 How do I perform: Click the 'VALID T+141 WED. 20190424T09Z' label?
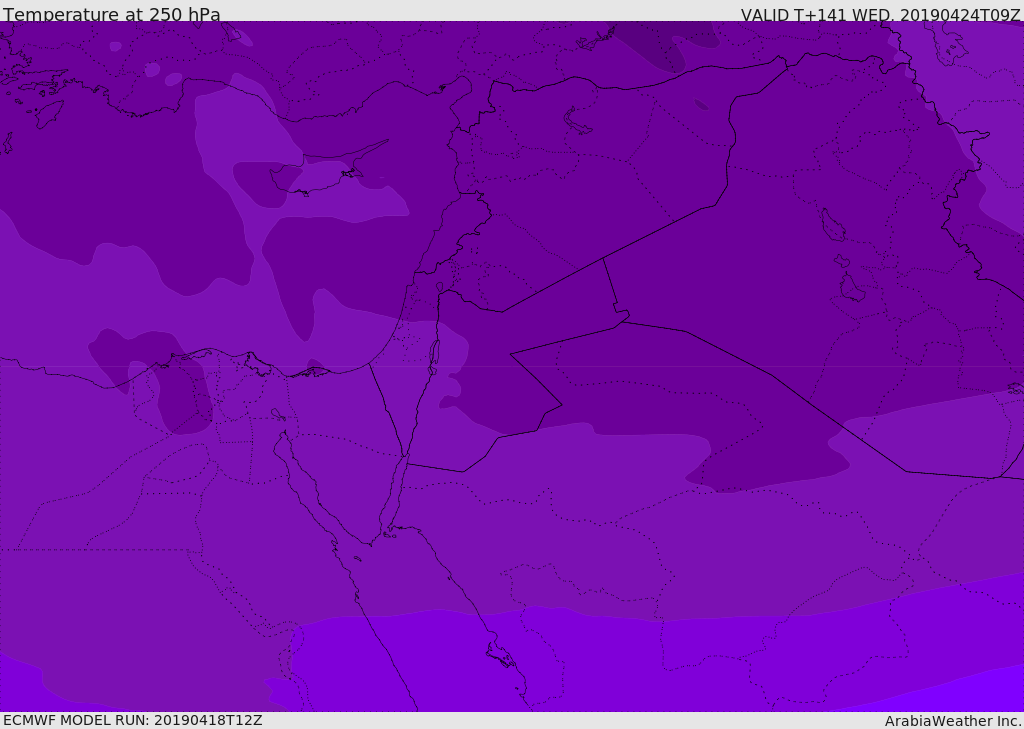(880, 15)
